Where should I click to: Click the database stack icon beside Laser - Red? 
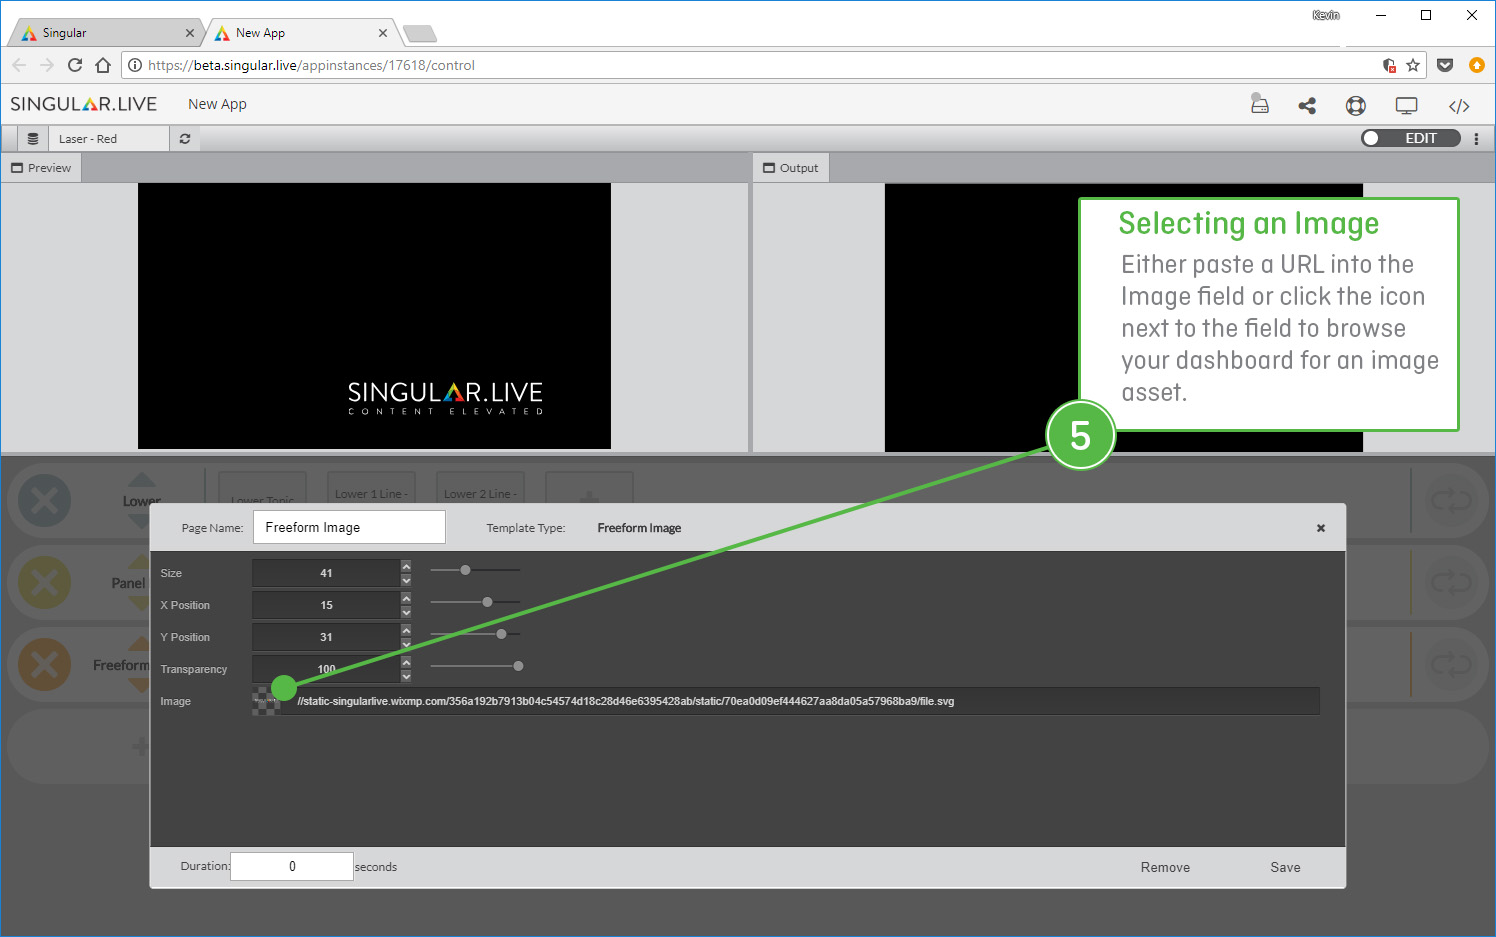(x=33, y=139)
